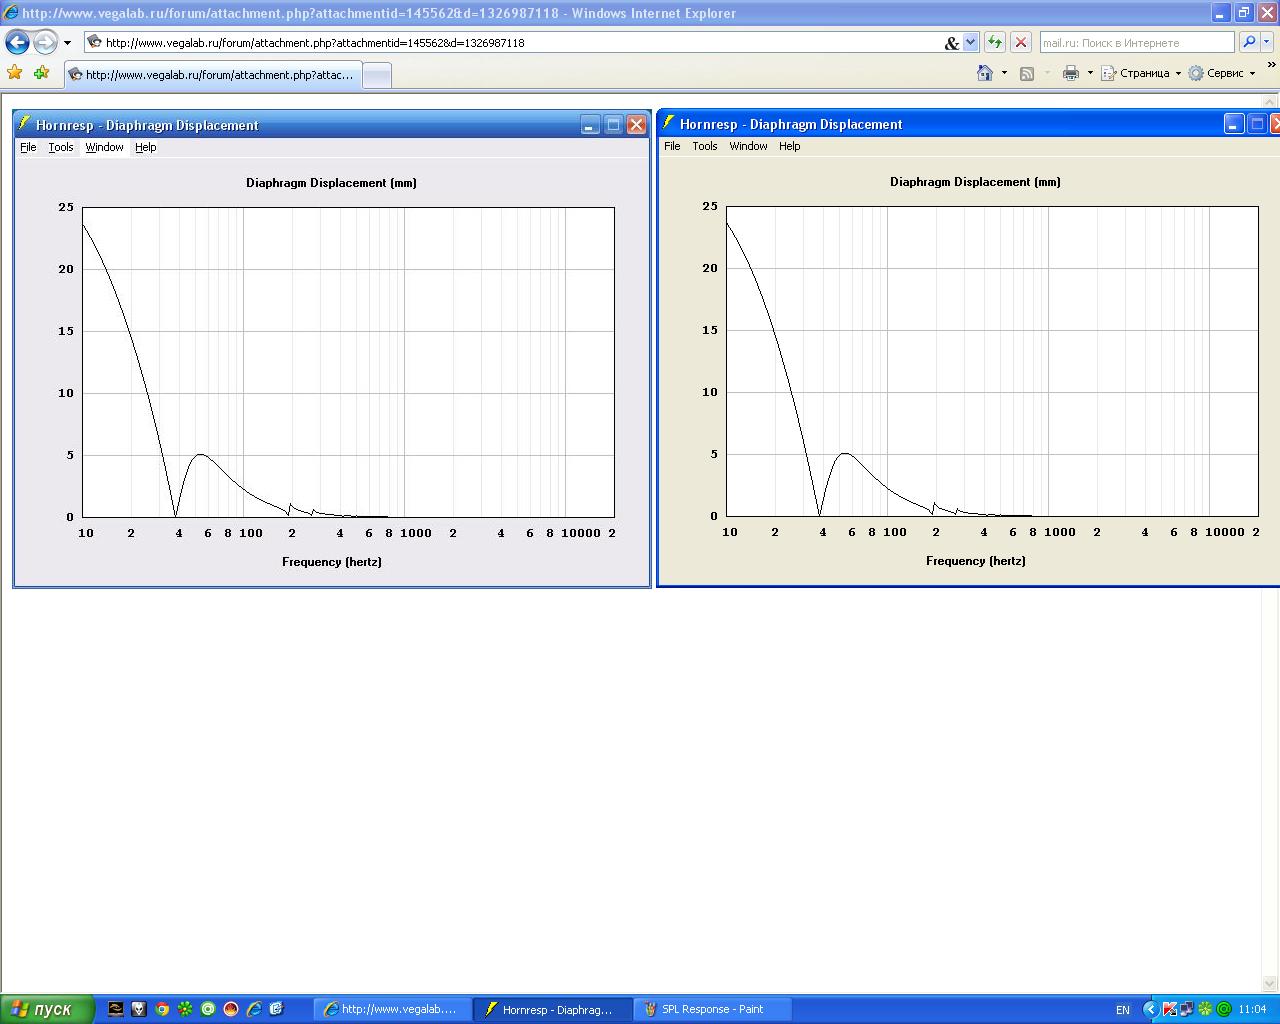Open Window menu in left Hornresp window

pyautogui.click(x=104, y=147)
